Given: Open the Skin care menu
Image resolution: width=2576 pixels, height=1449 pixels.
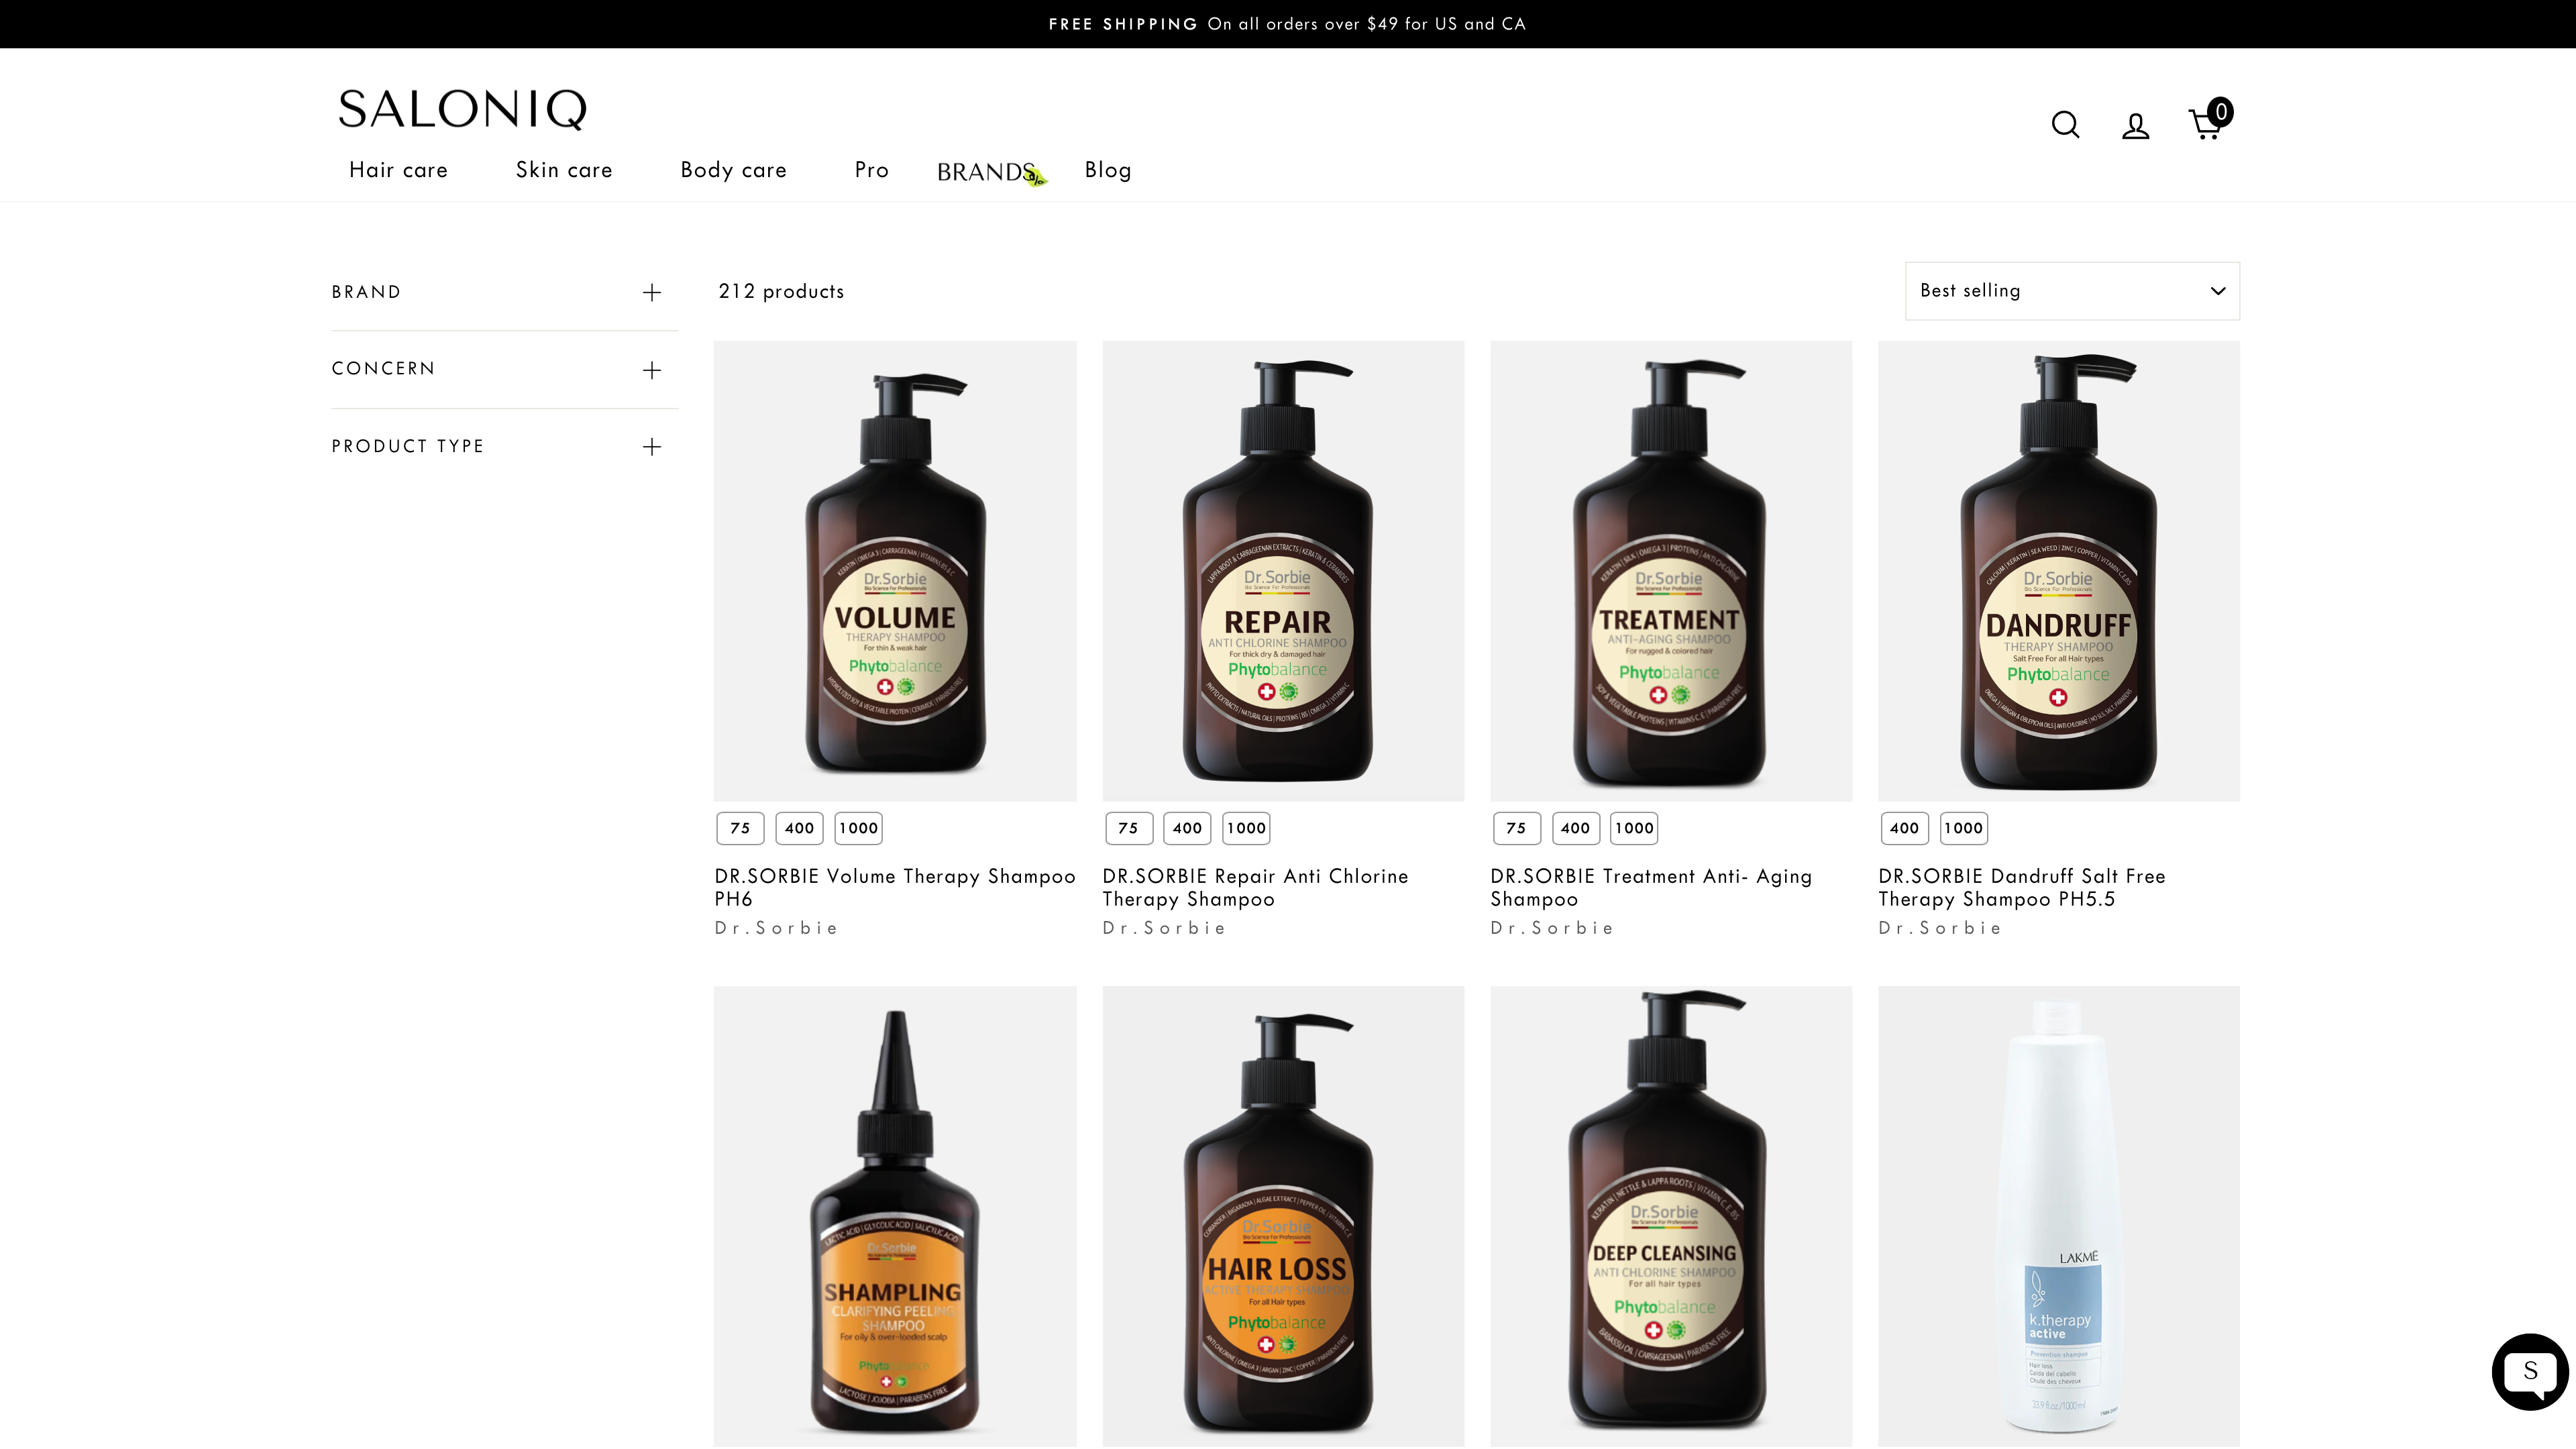Looking at the screenshot, I should (563, 170).
